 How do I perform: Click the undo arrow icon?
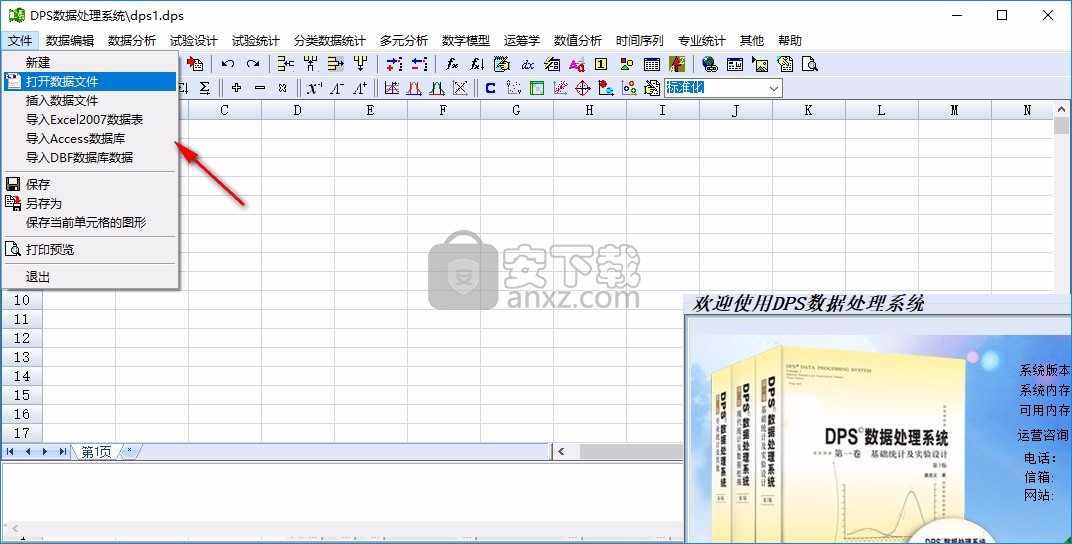(x=228, y=64)
